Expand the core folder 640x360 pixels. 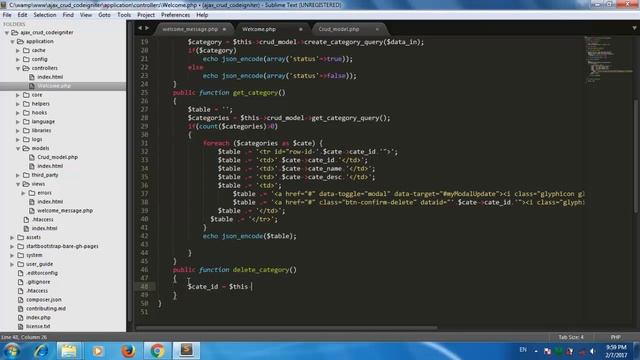(x=18, y=95)
